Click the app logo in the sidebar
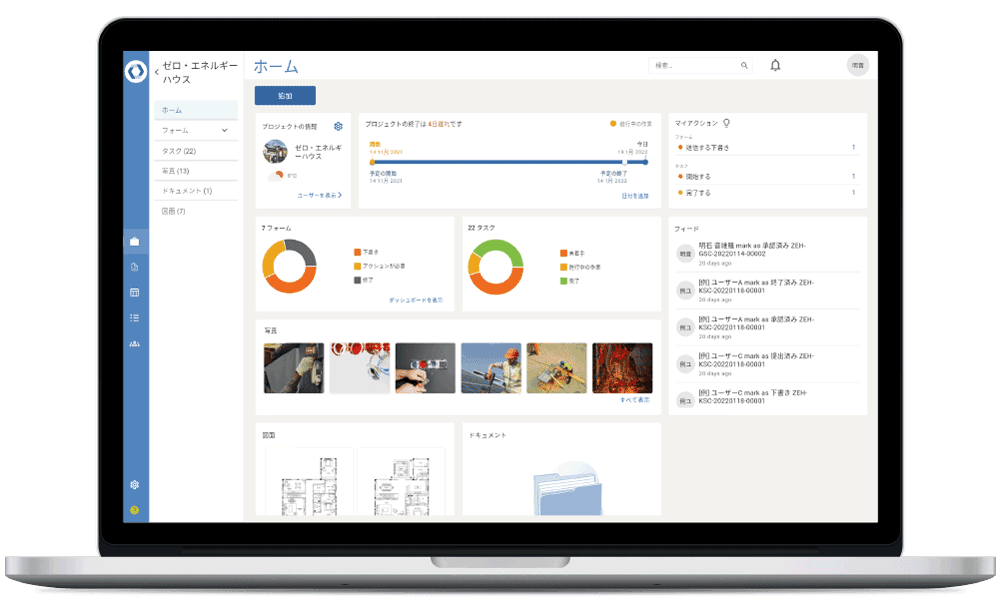Viewport: 1000px width, 602px height. [135, 72]
